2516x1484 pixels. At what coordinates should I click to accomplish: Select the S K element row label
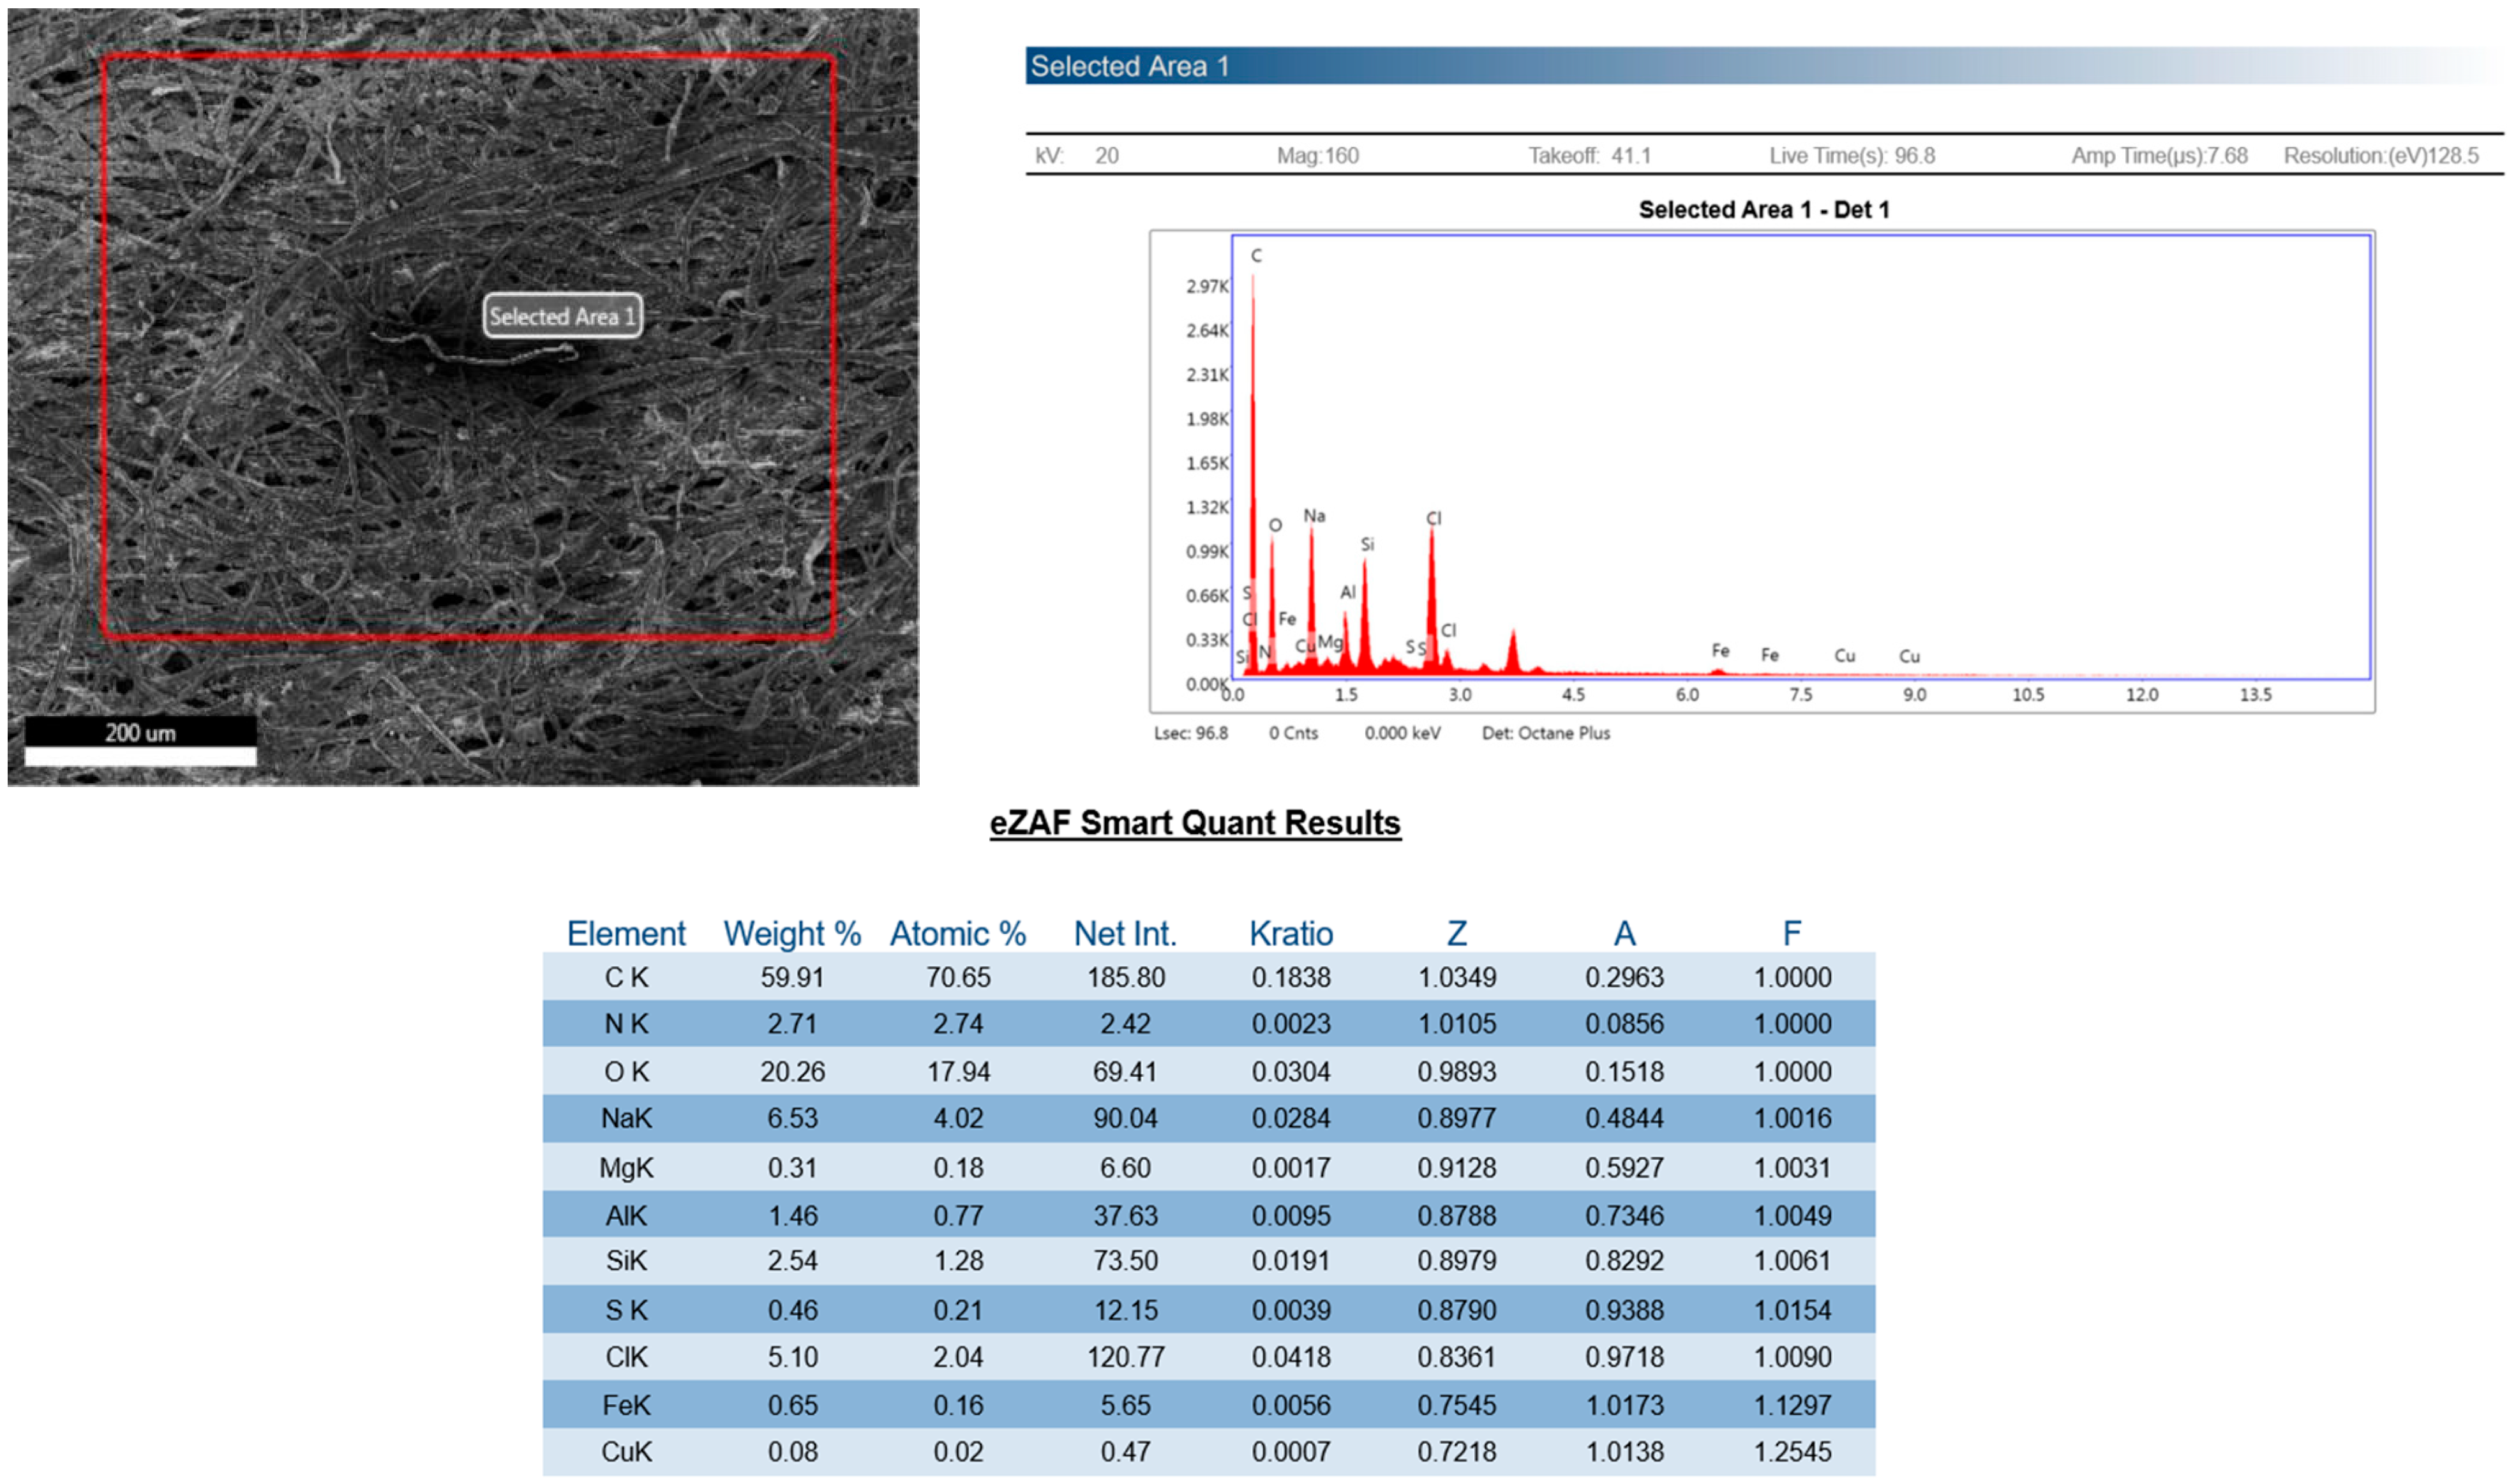click(x=626, y=1310)
